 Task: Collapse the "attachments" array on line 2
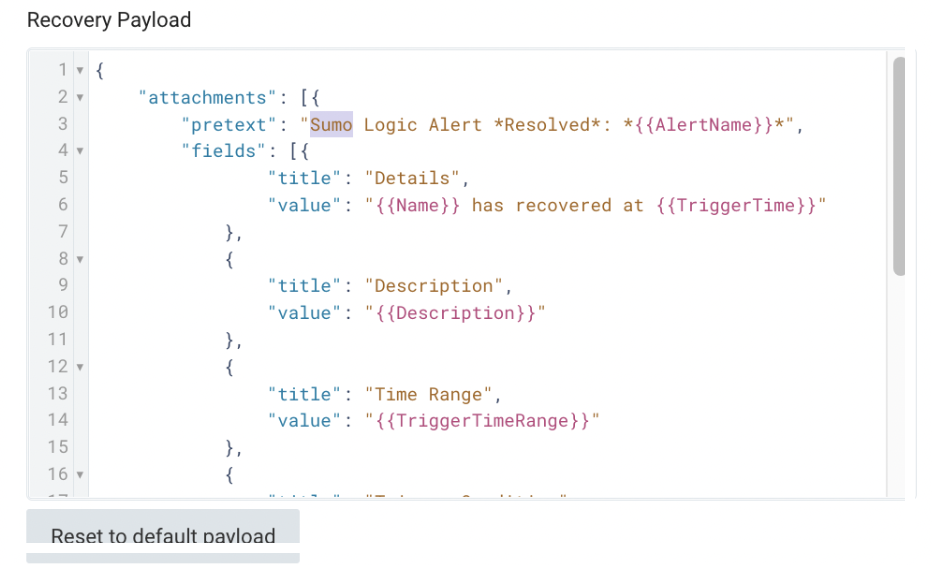click(x=80, y=98)
